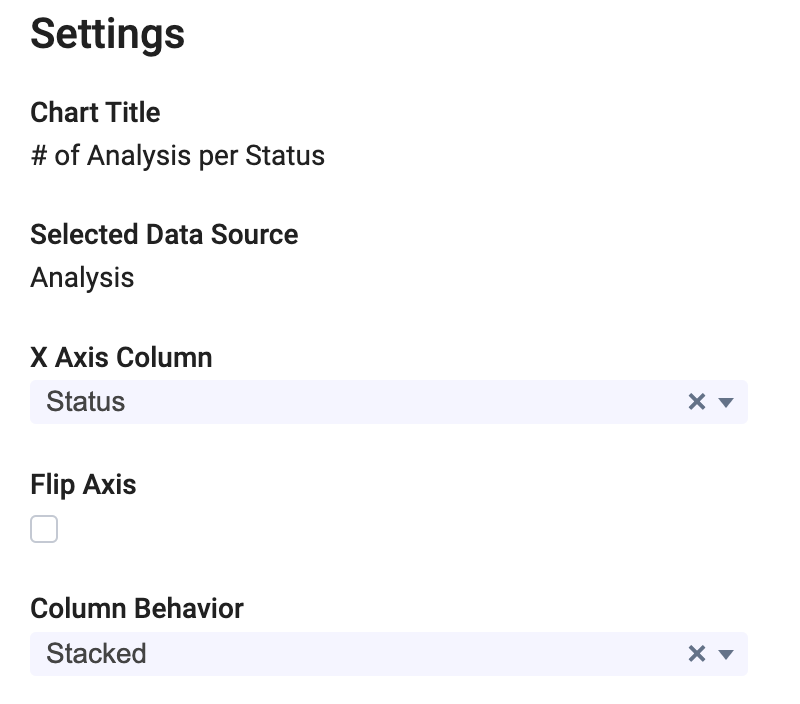Click the '# of Analysis per Status' title text
The width and height of the screenshot is (800, 704).
(x=177, y=156)
